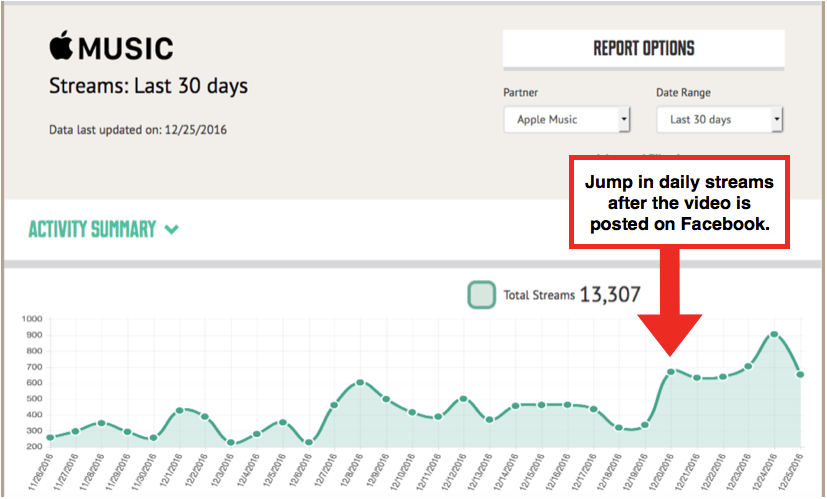
Task: Collapse the Activity Summary section chevron
Action: (171, 229)
